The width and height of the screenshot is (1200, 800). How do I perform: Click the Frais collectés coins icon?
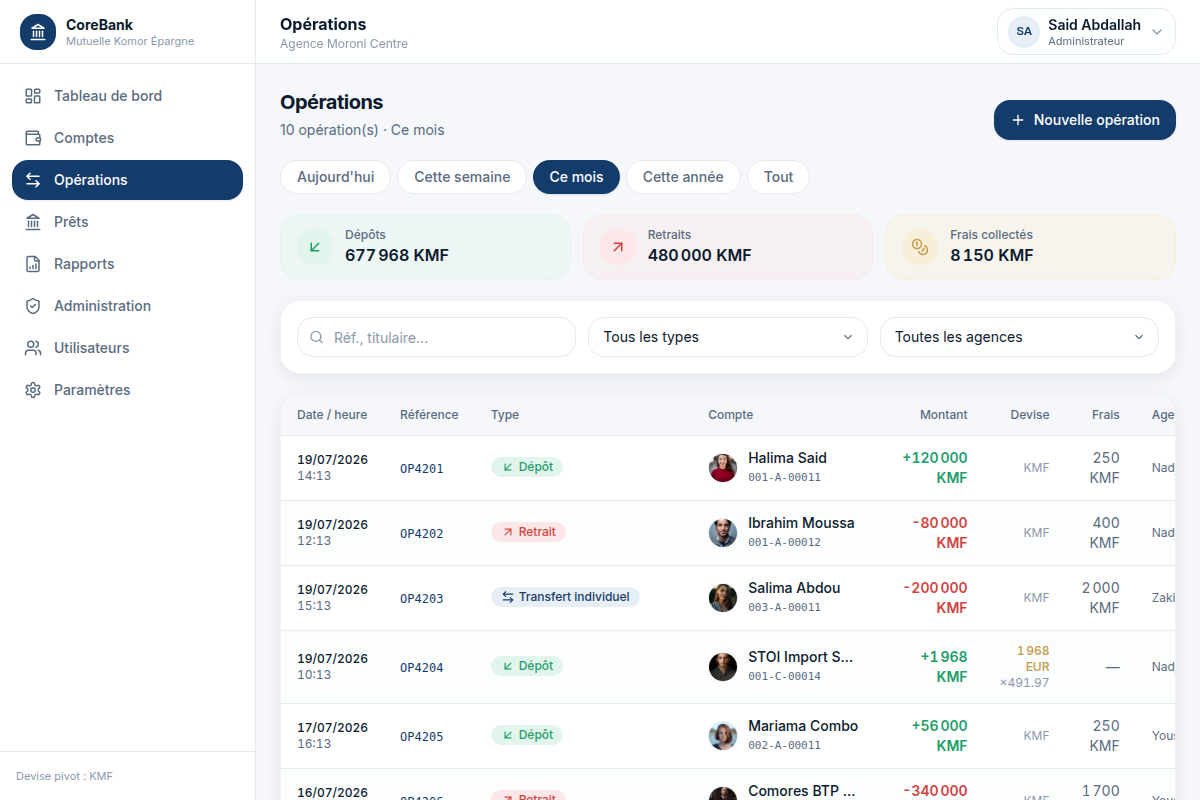pyautogui.click(x=920, y=246)
